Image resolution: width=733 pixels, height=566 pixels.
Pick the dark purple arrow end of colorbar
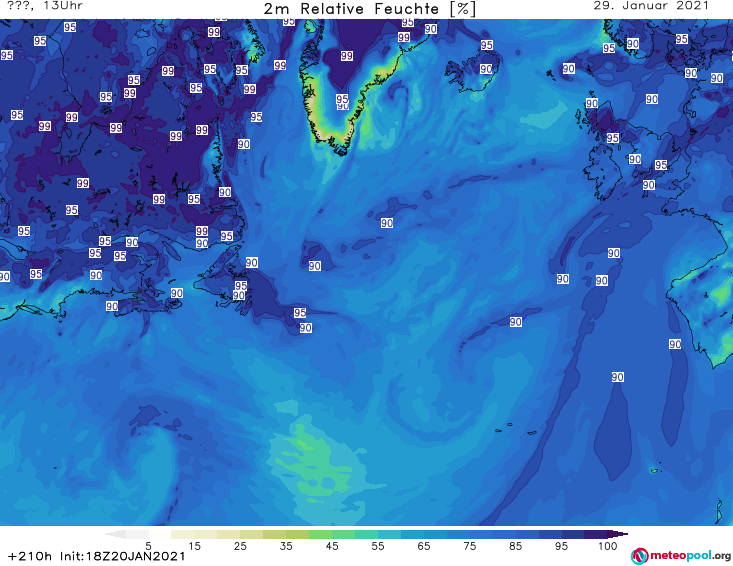click(x=618, y=534)
